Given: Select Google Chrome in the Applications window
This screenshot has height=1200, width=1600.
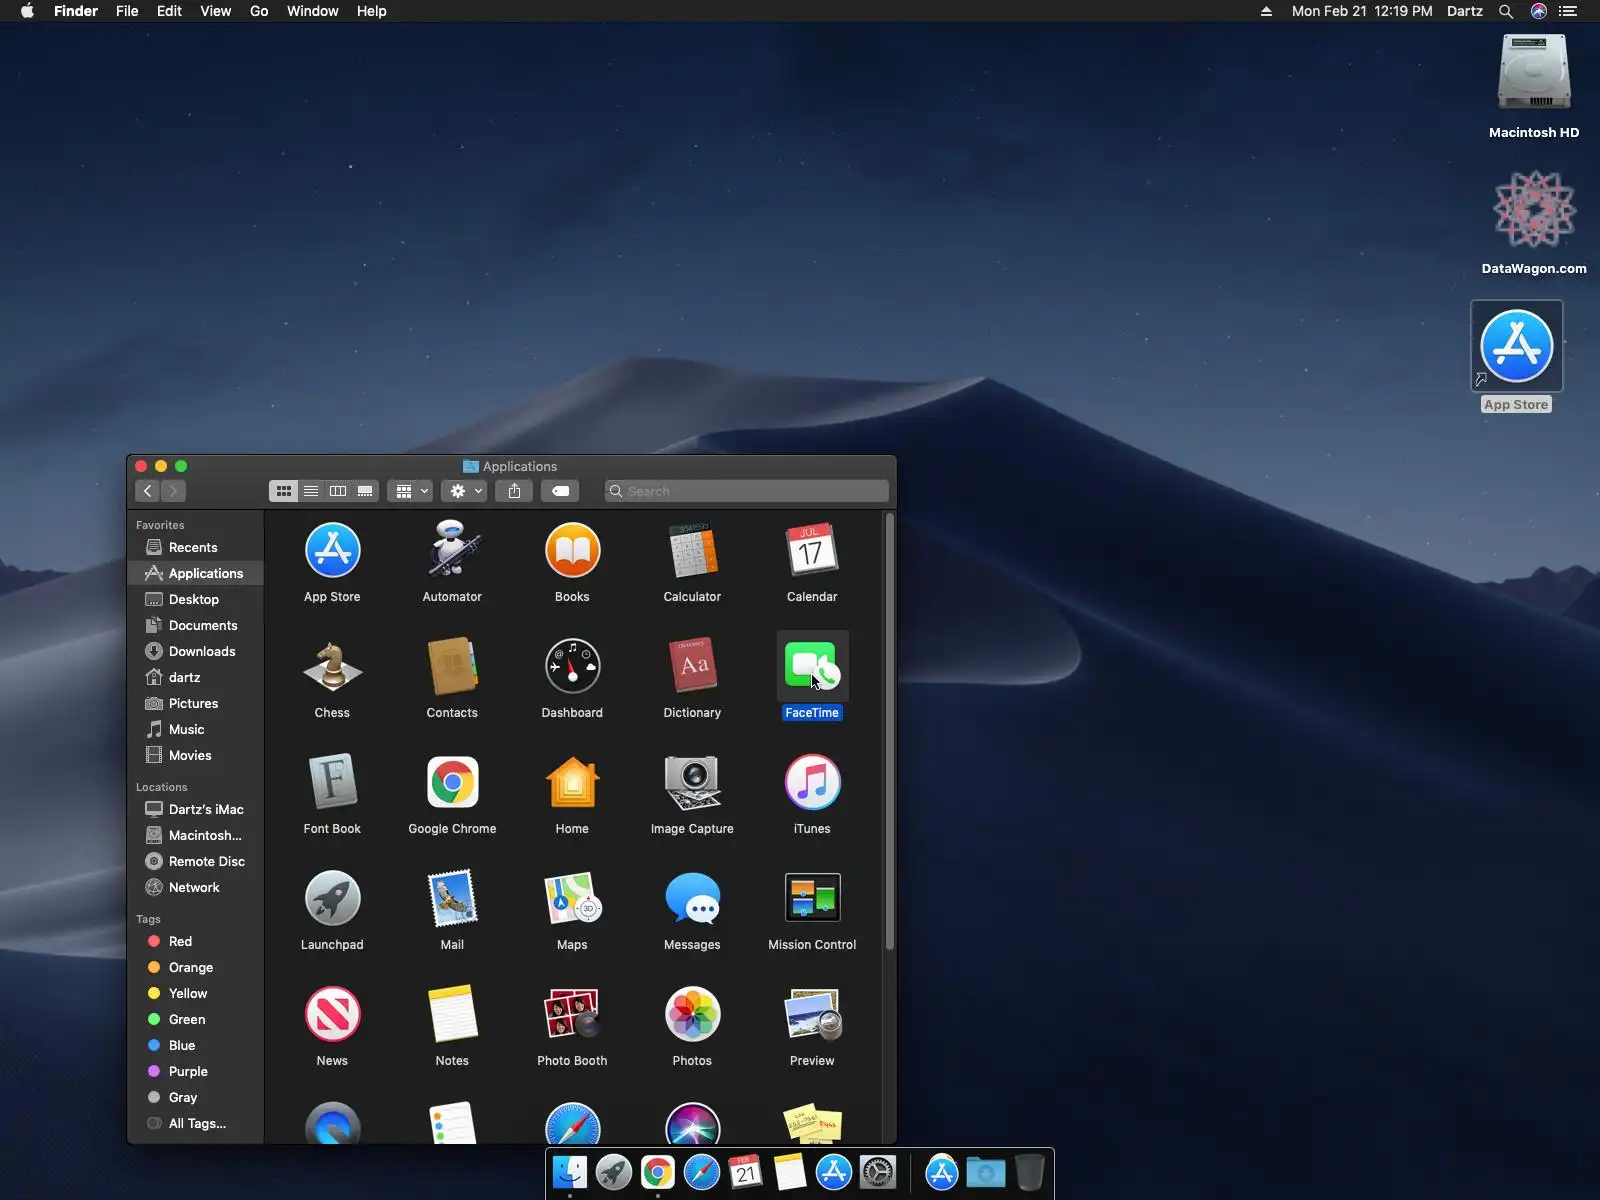Looking at the screenshot, I should (x=452, y=782).
